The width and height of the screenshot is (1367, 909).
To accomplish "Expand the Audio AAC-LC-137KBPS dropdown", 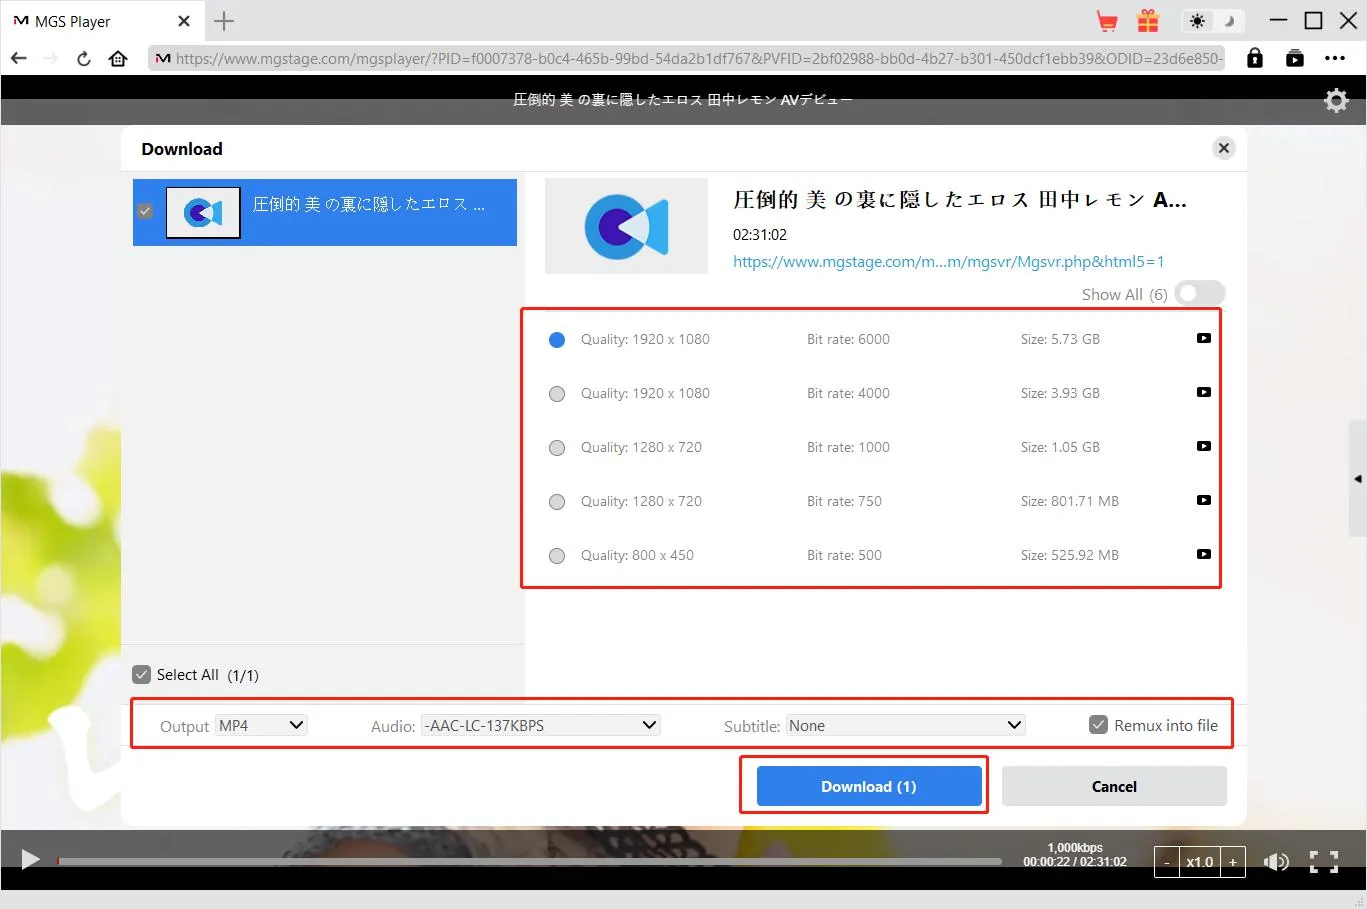I will [540, 725].
